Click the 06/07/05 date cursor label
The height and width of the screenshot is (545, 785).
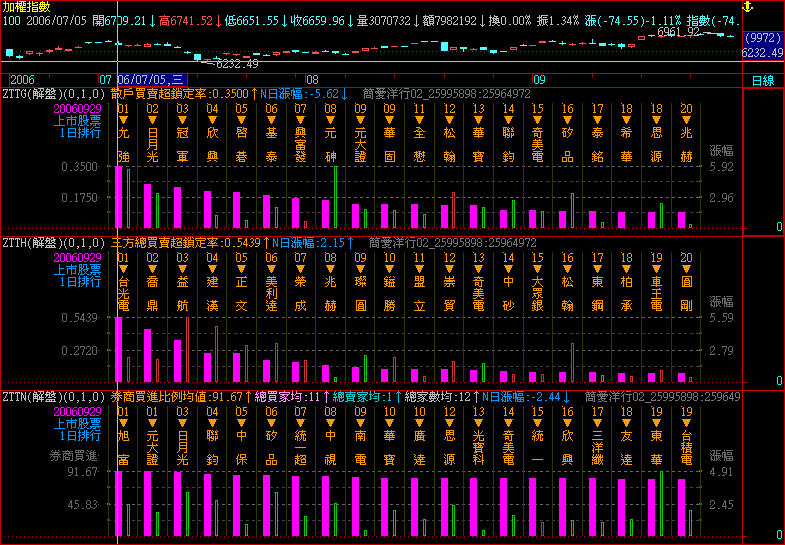click(x=150, y=79)
